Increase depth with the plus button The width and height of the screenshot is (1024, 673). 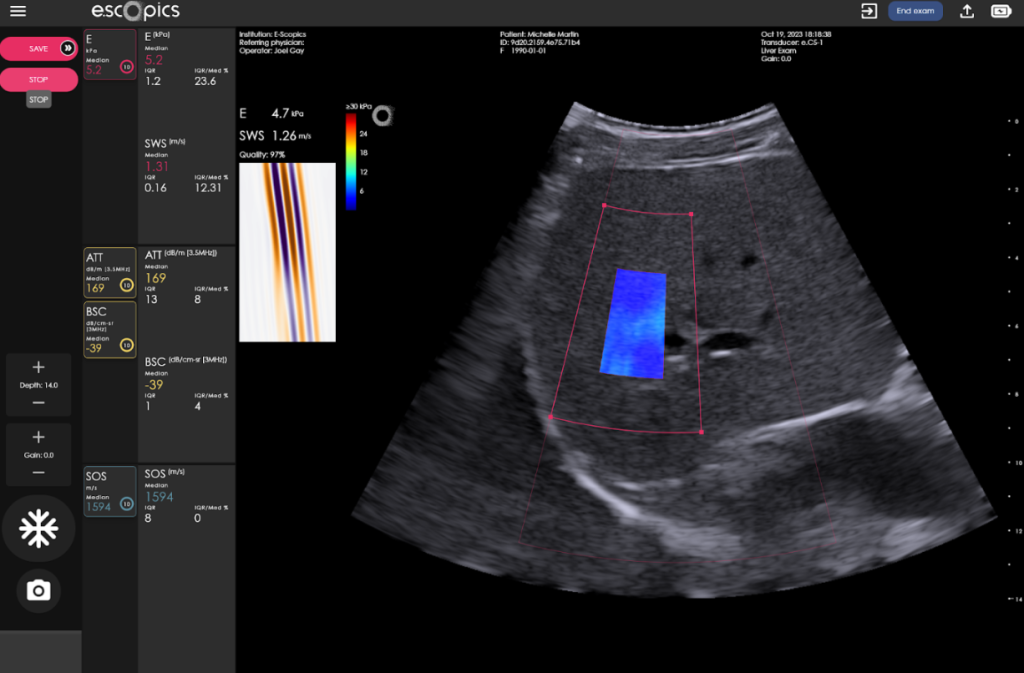[39, 367]
